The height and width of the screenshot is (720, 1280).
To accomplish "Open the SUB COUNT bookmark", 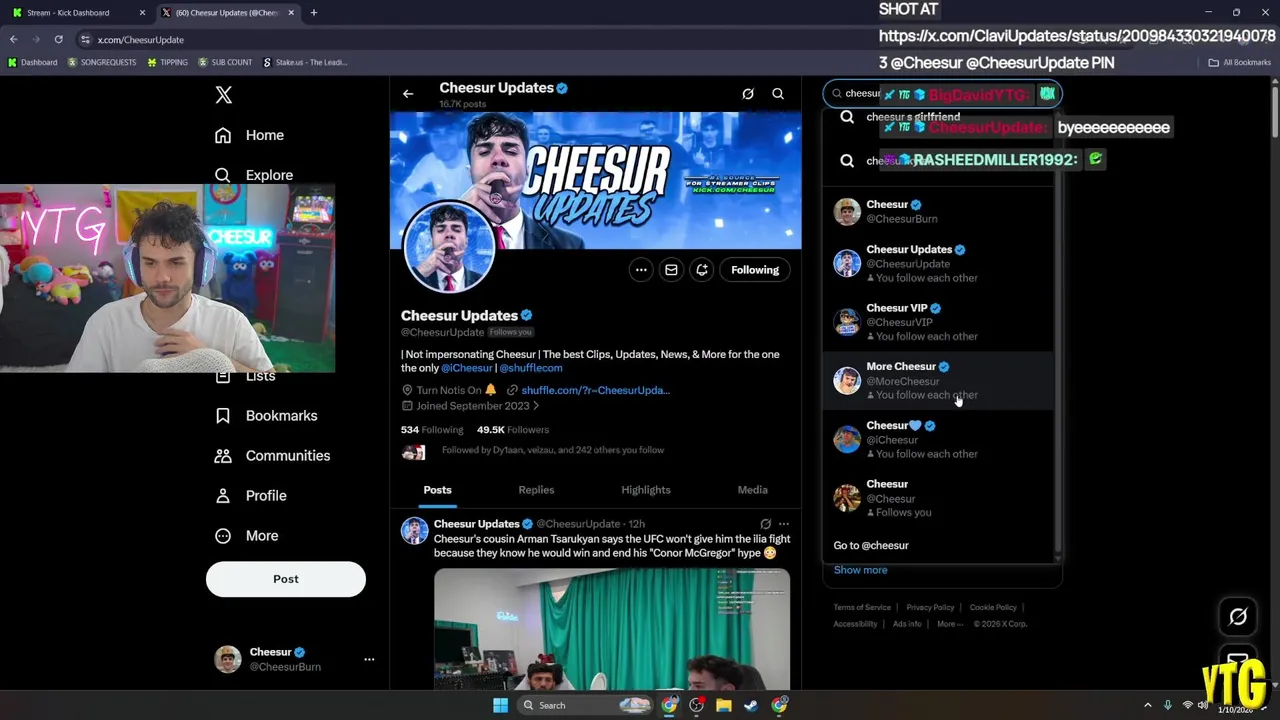I will pyautogui.click(x=225, y=63).
